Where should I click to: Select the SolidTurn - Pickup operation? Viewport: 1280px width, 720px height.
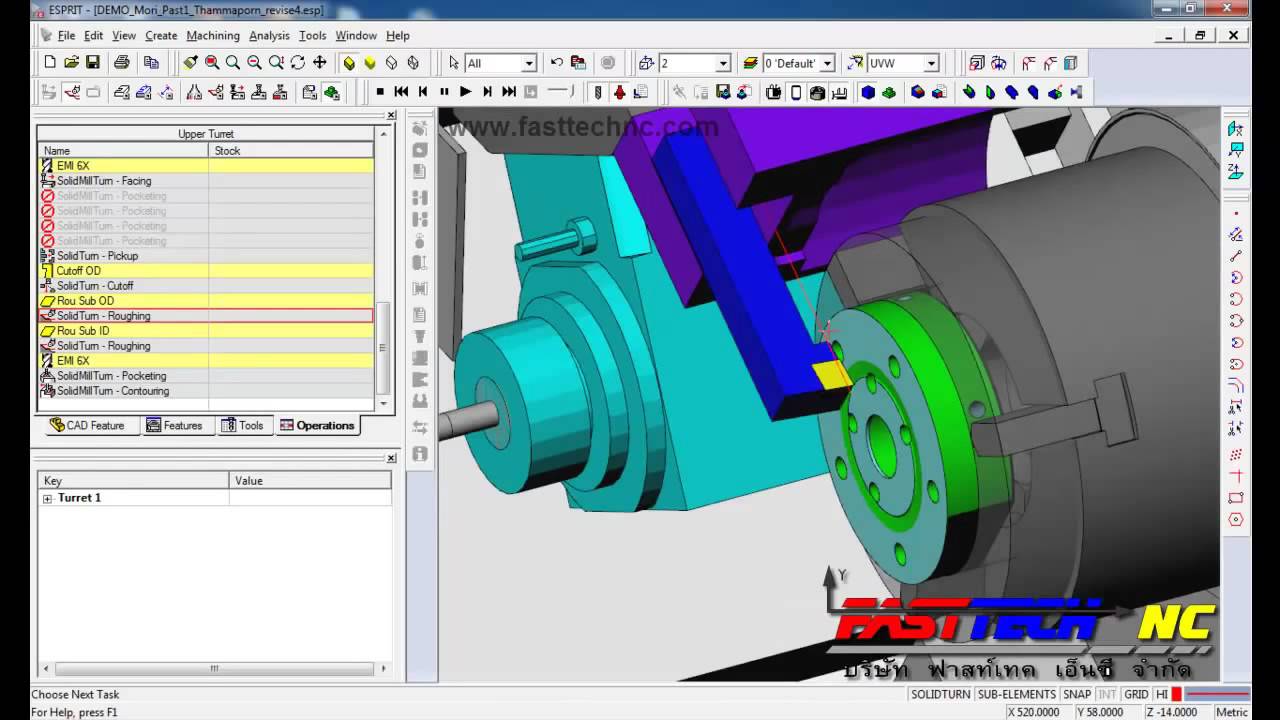click(205, 256)
